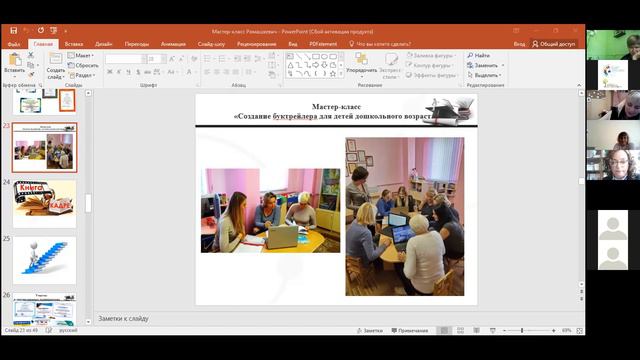This screenshot has height=360, width=640.
Task: Click the Format Painter brush icon
Action: coord(31,75)
